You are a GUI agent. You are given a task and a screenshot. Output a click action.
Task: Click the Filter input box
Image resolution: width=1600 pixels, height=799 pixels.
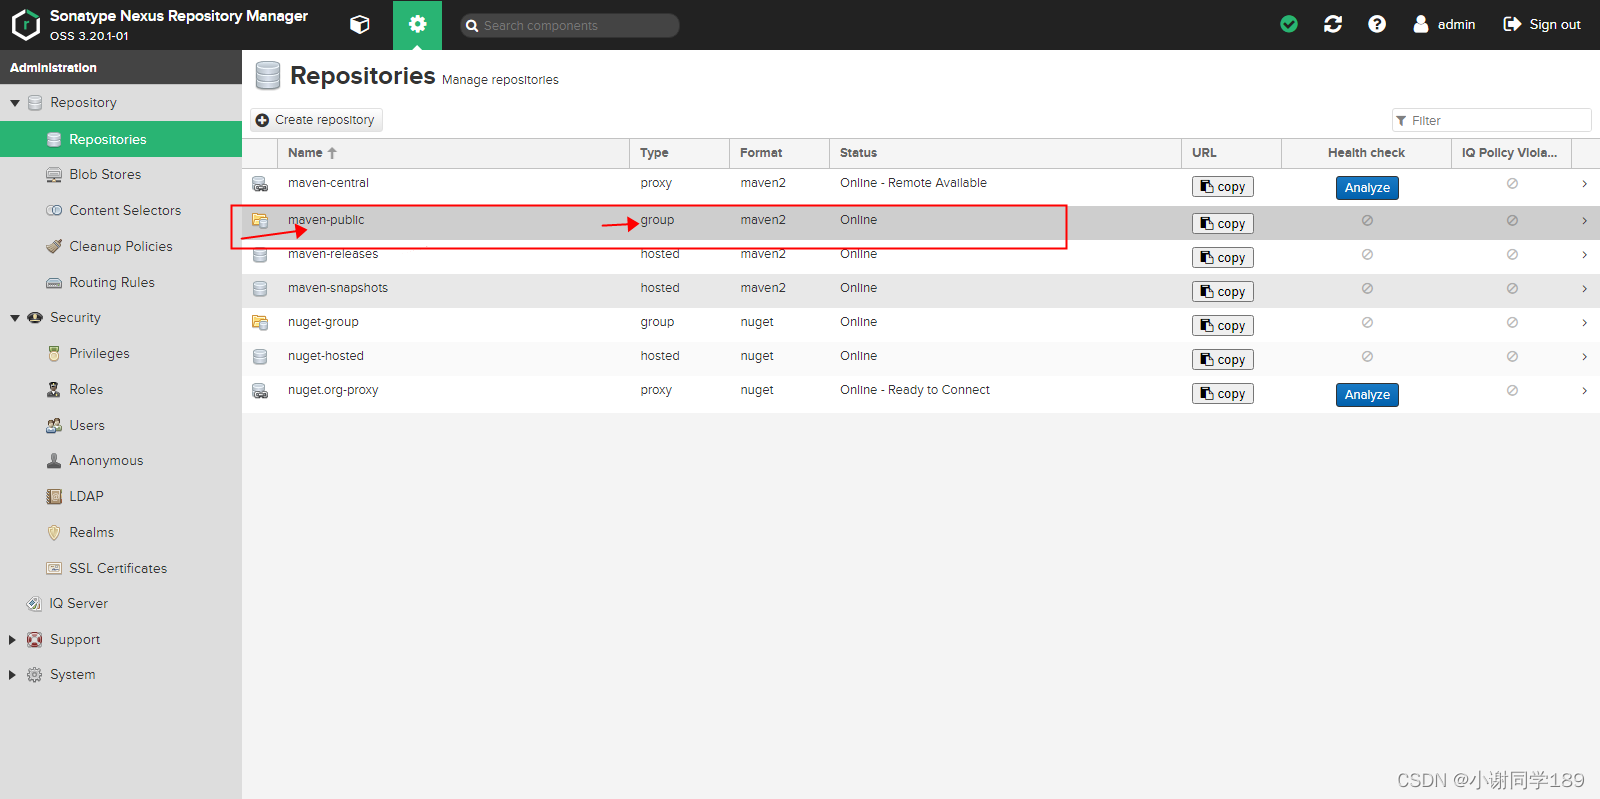1491,120
